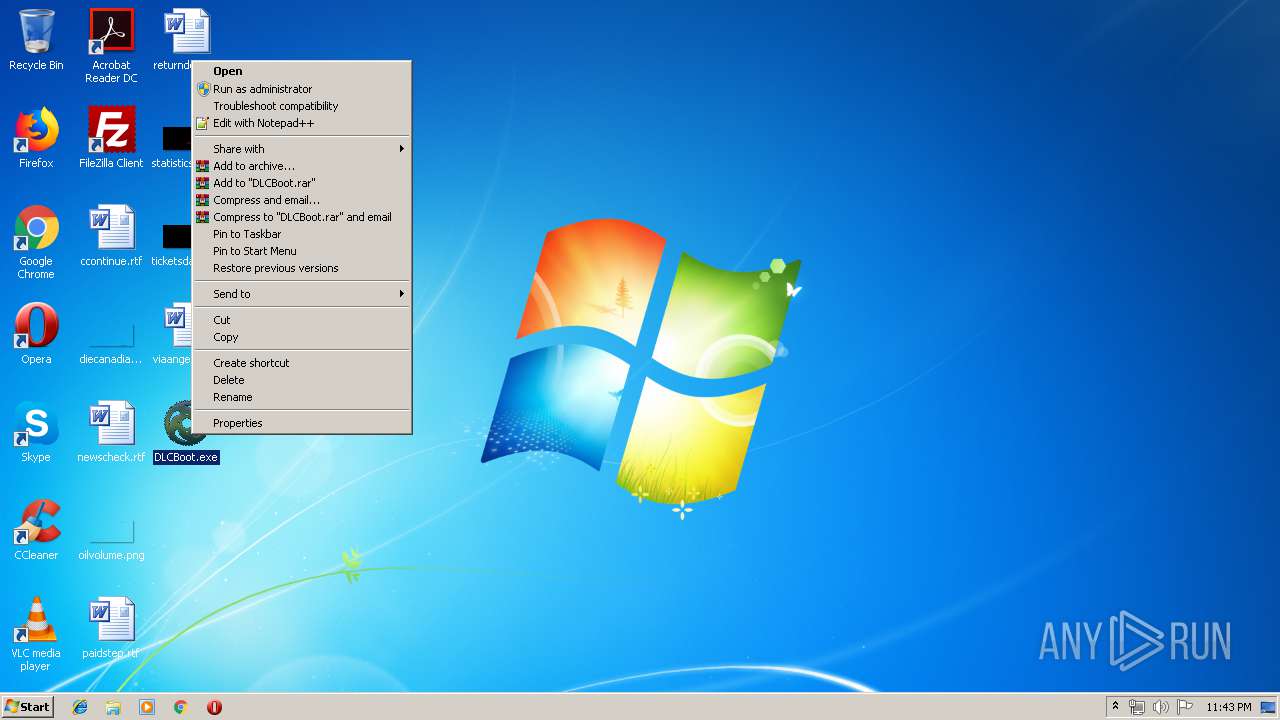Open Internet Explorer from the taskbar
Screen dimensions: 1280x720
click(80, 707)
